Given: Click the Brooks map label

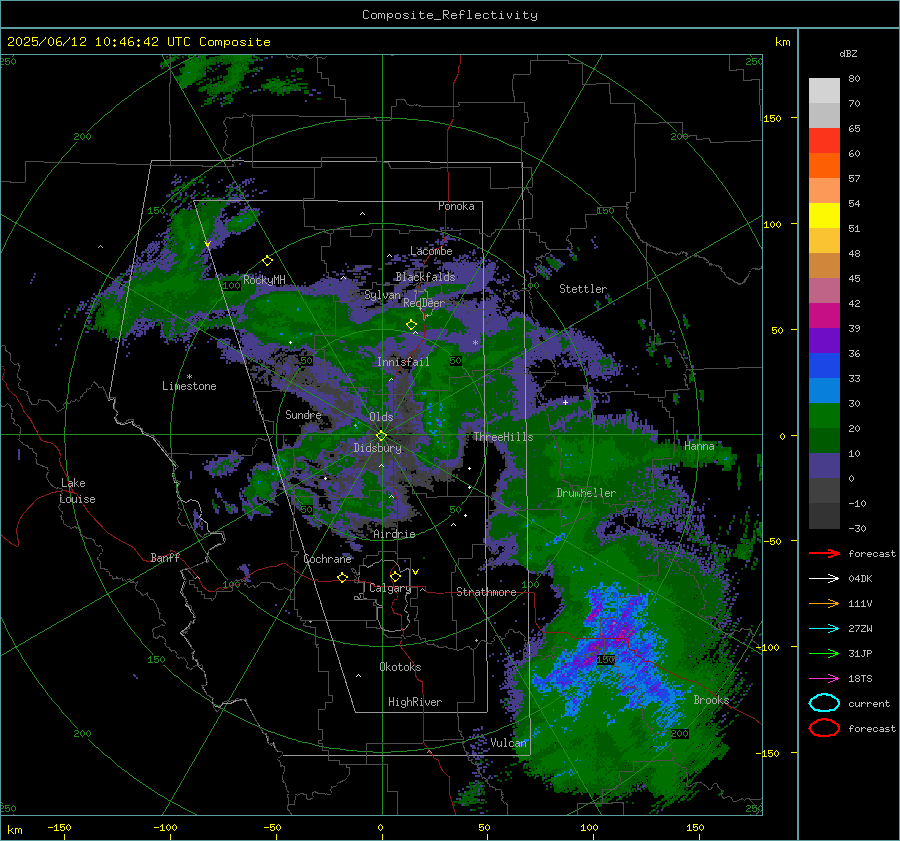Looking at the screenshot, I should click(x=711, y=700).
